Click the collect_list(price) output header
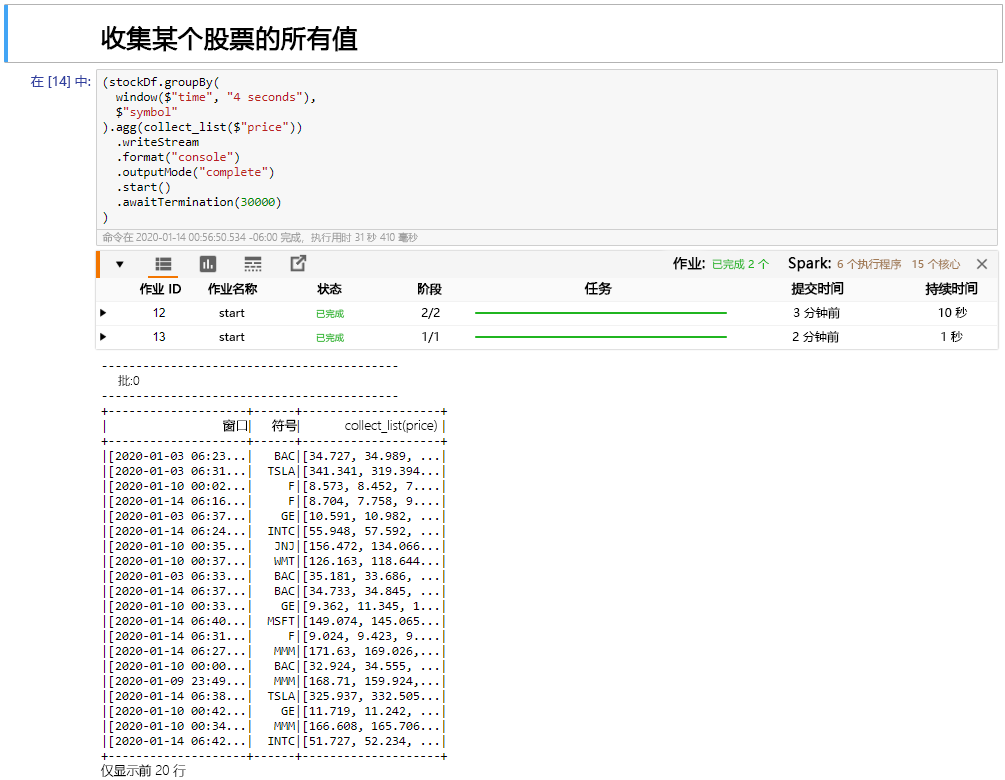 point(391,426)
